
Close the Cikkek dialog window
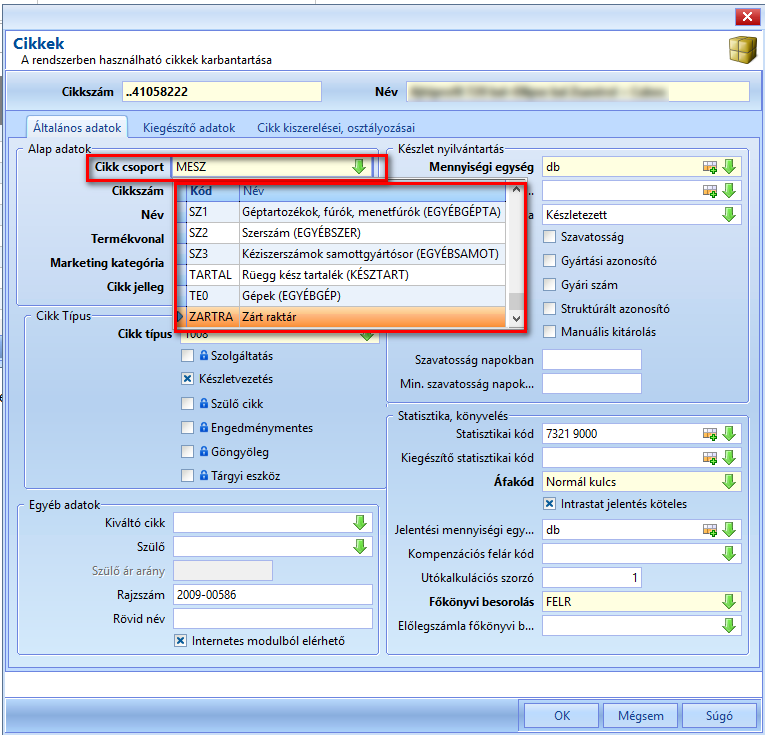point(747,17)
